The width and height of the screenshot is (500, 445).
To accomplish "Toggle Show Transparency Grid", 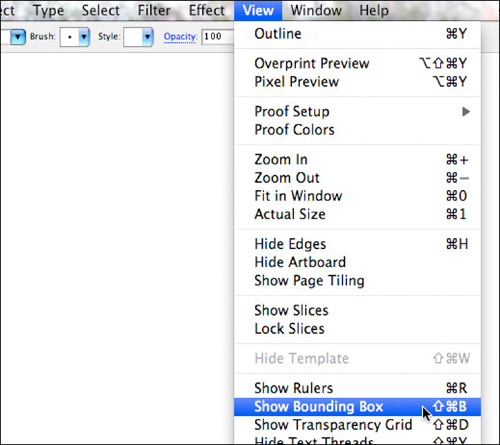I will tap(357, 425).
